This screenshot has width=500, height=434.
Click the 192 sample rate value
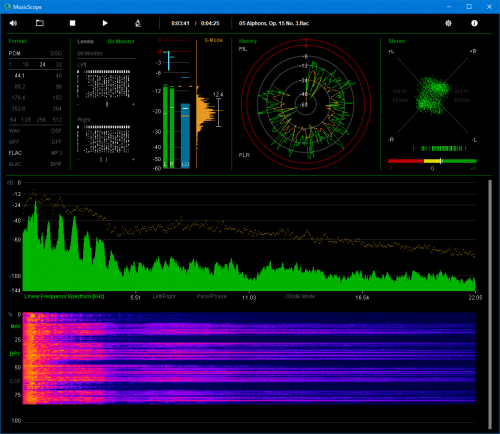57,98
